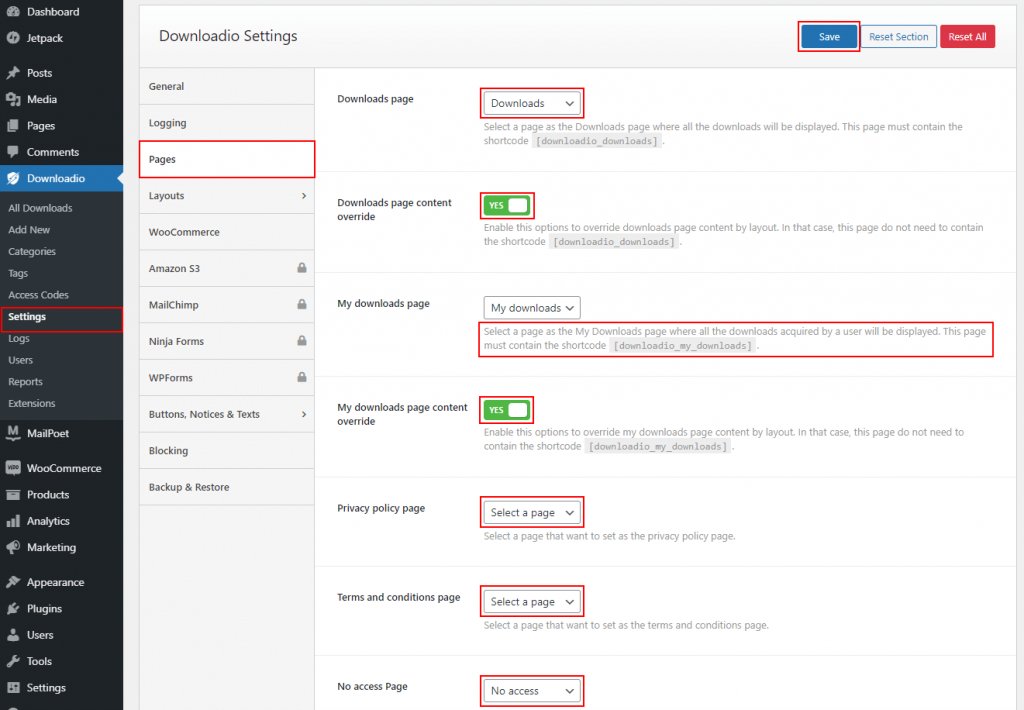Screen dimensions: 1024x710
Task: Click the Jetpack lightning icon
Action: [x=13, y=38]
